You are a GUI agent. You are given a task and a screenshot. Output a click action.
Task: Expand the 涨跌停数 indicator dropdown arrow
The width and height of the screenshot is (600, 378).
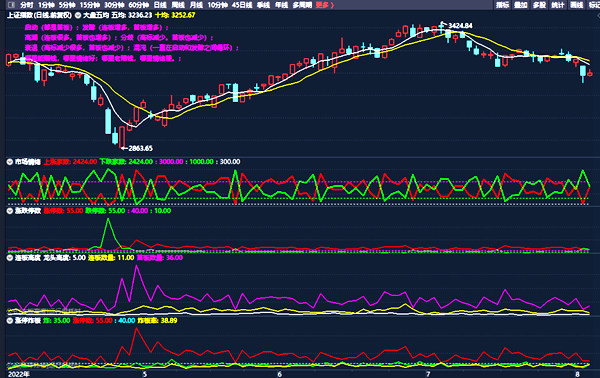pyautogui.click(x=10, y=211)
